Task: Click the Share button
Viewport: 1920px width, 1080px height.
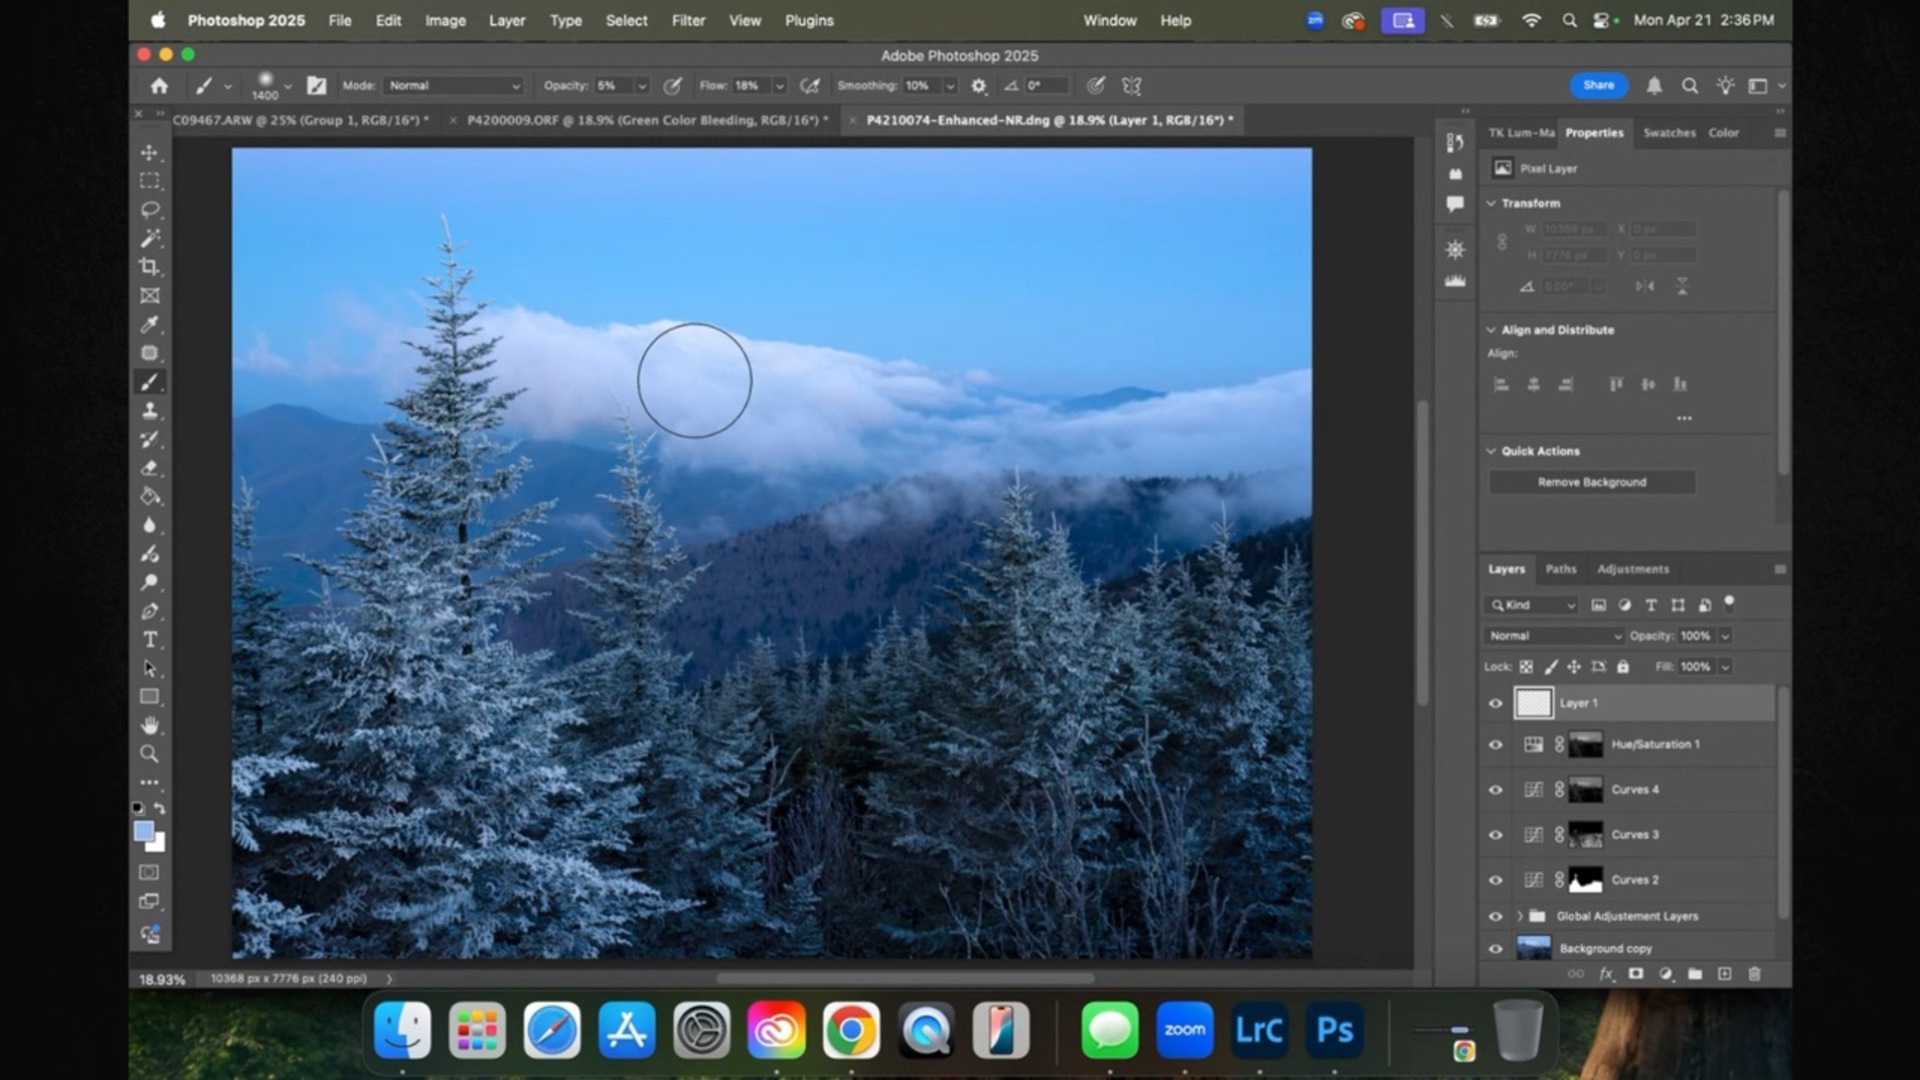Action: click(1597, 85)
